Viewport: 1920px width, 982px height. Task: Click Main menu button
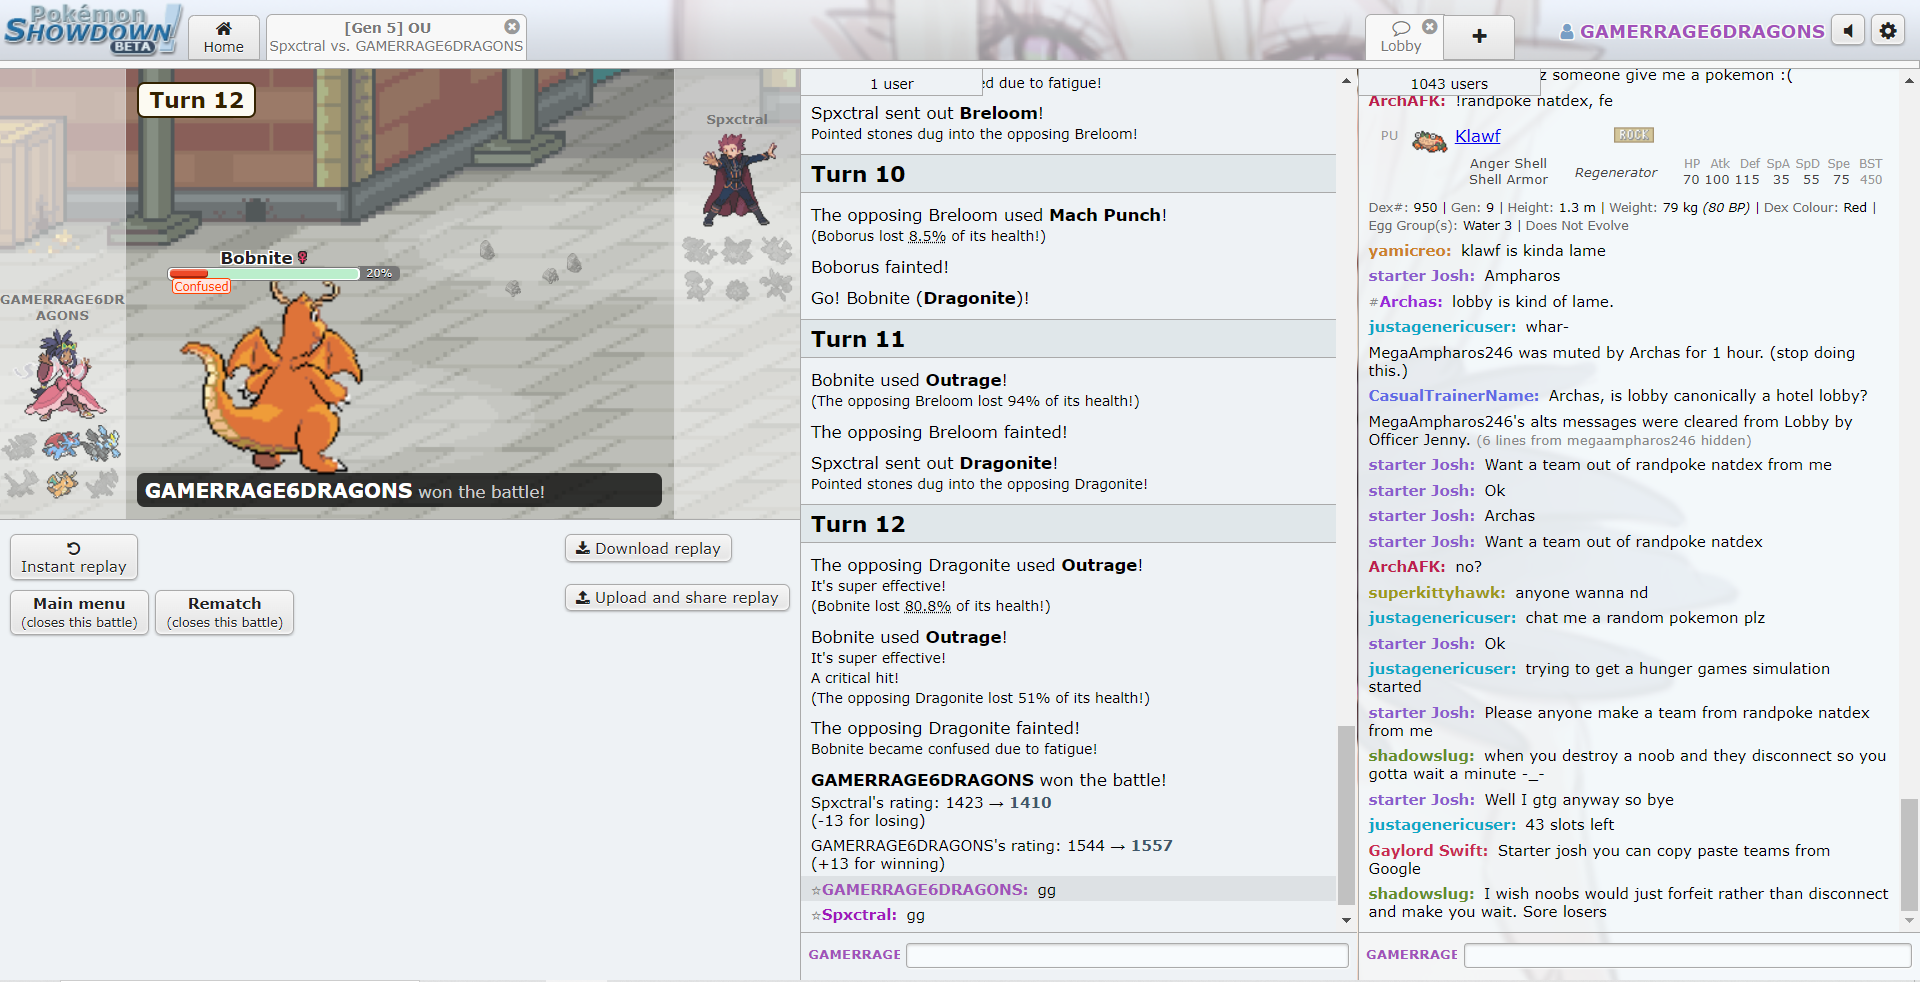79,612
